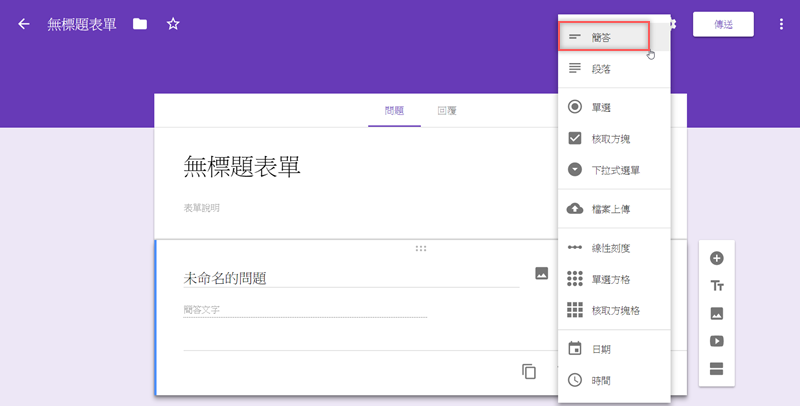This screenshot has height=406, width=800.
Task: Click the add question plus icon
Action: pos(716,258)
